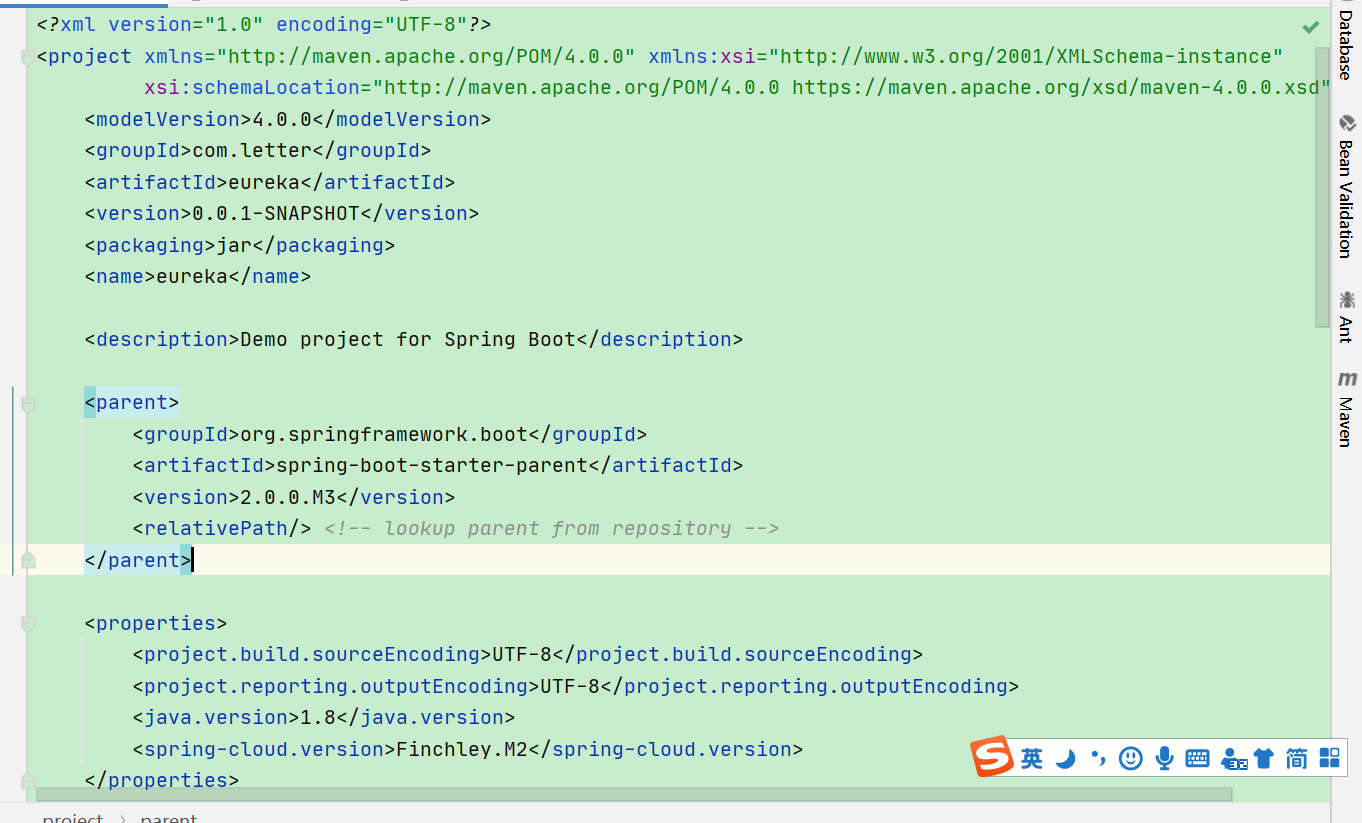Toggle half/full width moon icon
Image resolution: width=1362 pixels, height=823 pixels.
(1066, 759)
